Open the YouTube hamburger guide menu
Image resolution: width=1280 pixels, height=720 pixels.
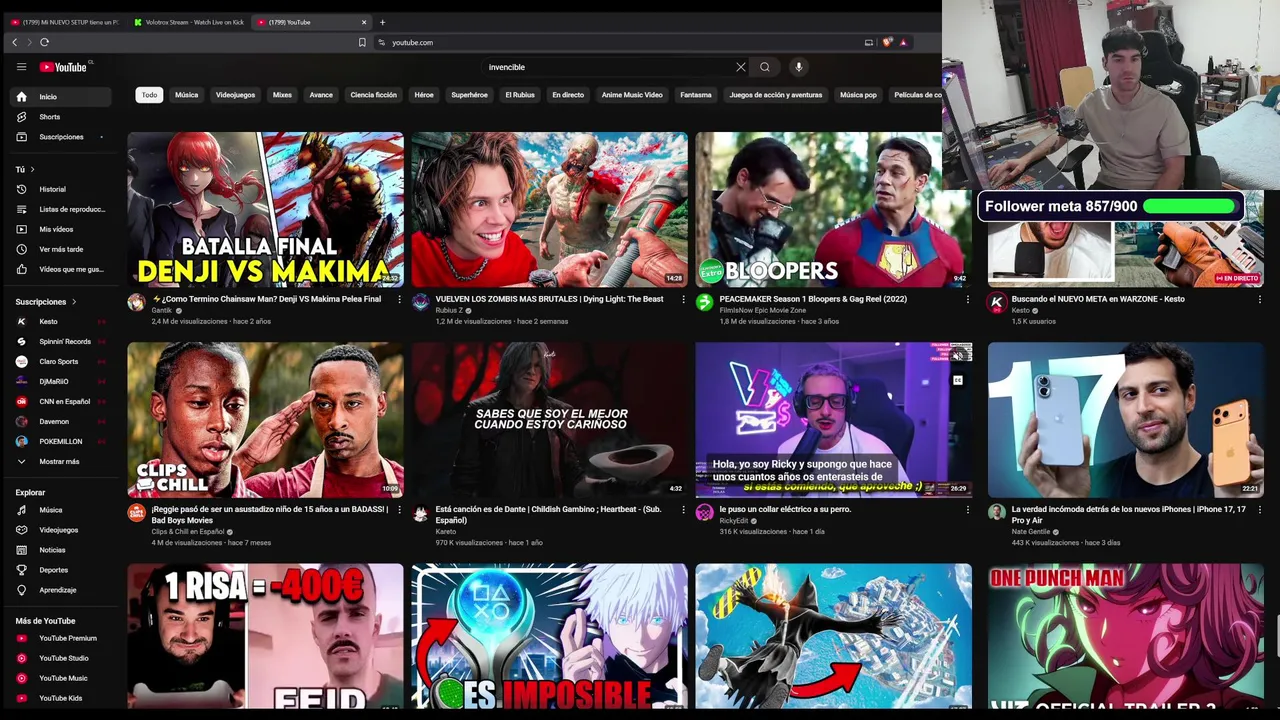click(21, 67)
